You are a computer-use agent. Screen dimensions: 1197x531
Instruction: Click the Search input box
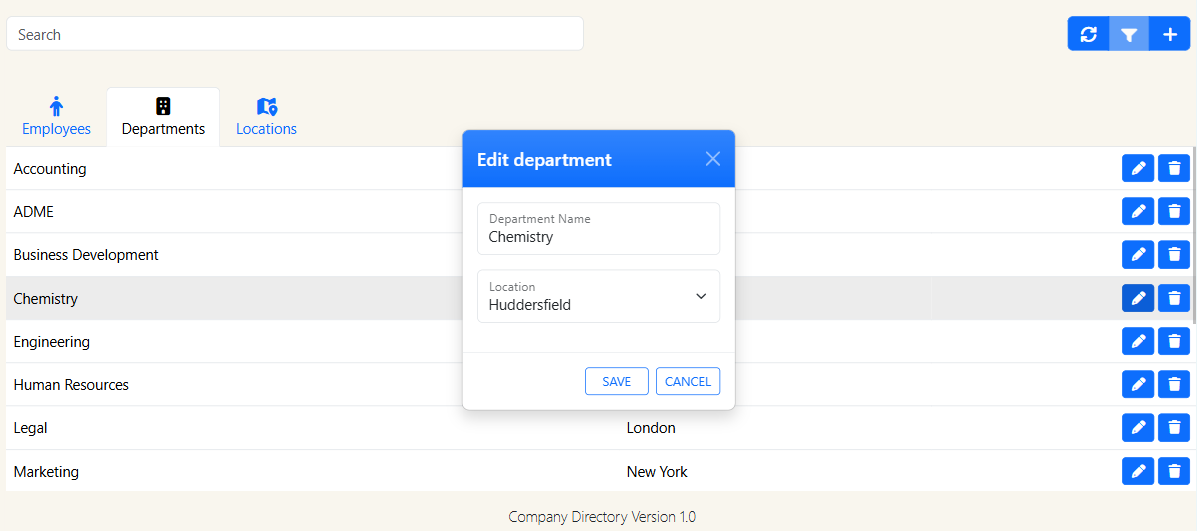click(x=295, y=34)
